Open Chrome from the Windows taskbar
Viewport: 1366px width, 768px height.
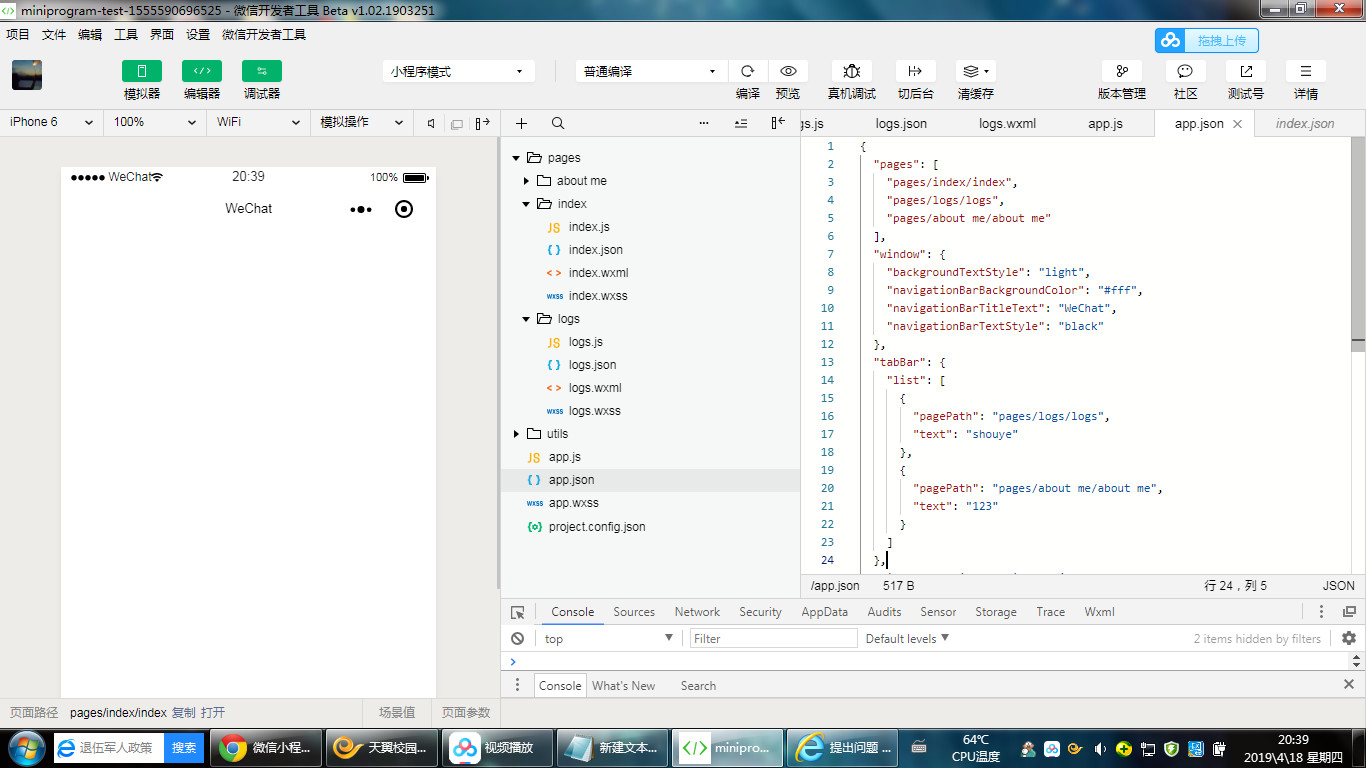tap(266, 747)
